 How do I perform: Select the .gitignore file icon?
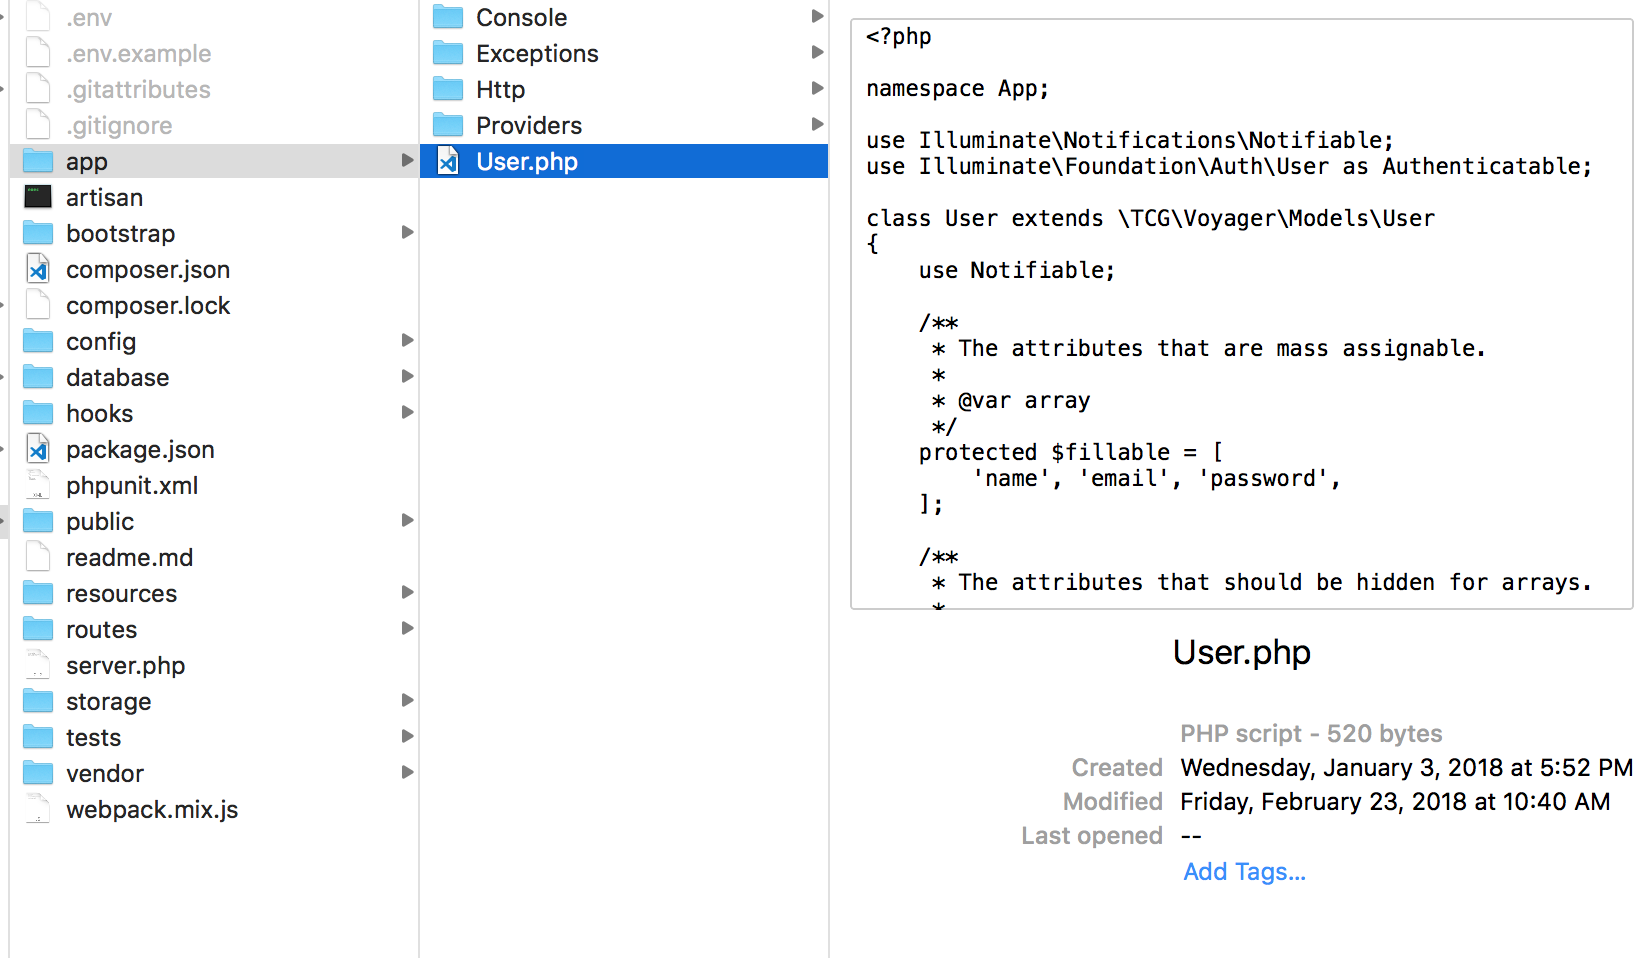tap(37, 125)
